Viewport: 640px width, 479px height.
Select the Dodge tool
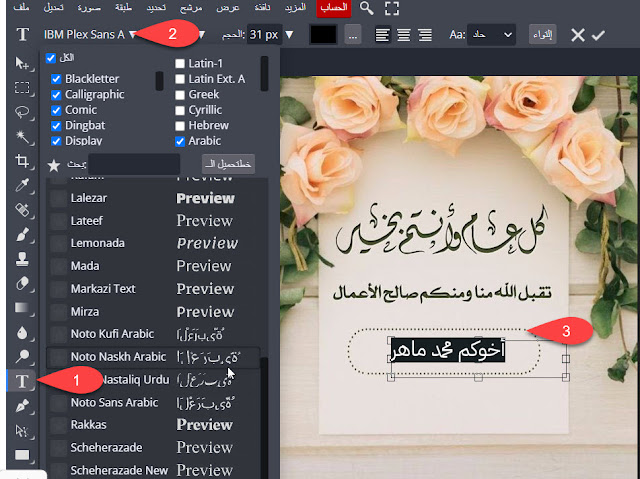click(x=22, y=357)
